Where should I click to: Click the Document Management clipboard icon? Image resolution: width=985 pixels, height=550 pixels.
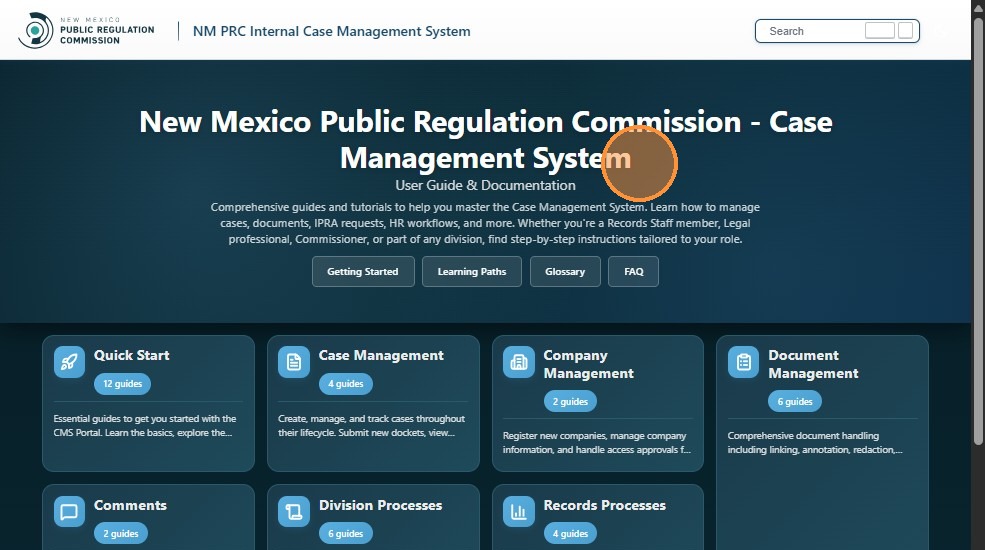tap(744, 362)
